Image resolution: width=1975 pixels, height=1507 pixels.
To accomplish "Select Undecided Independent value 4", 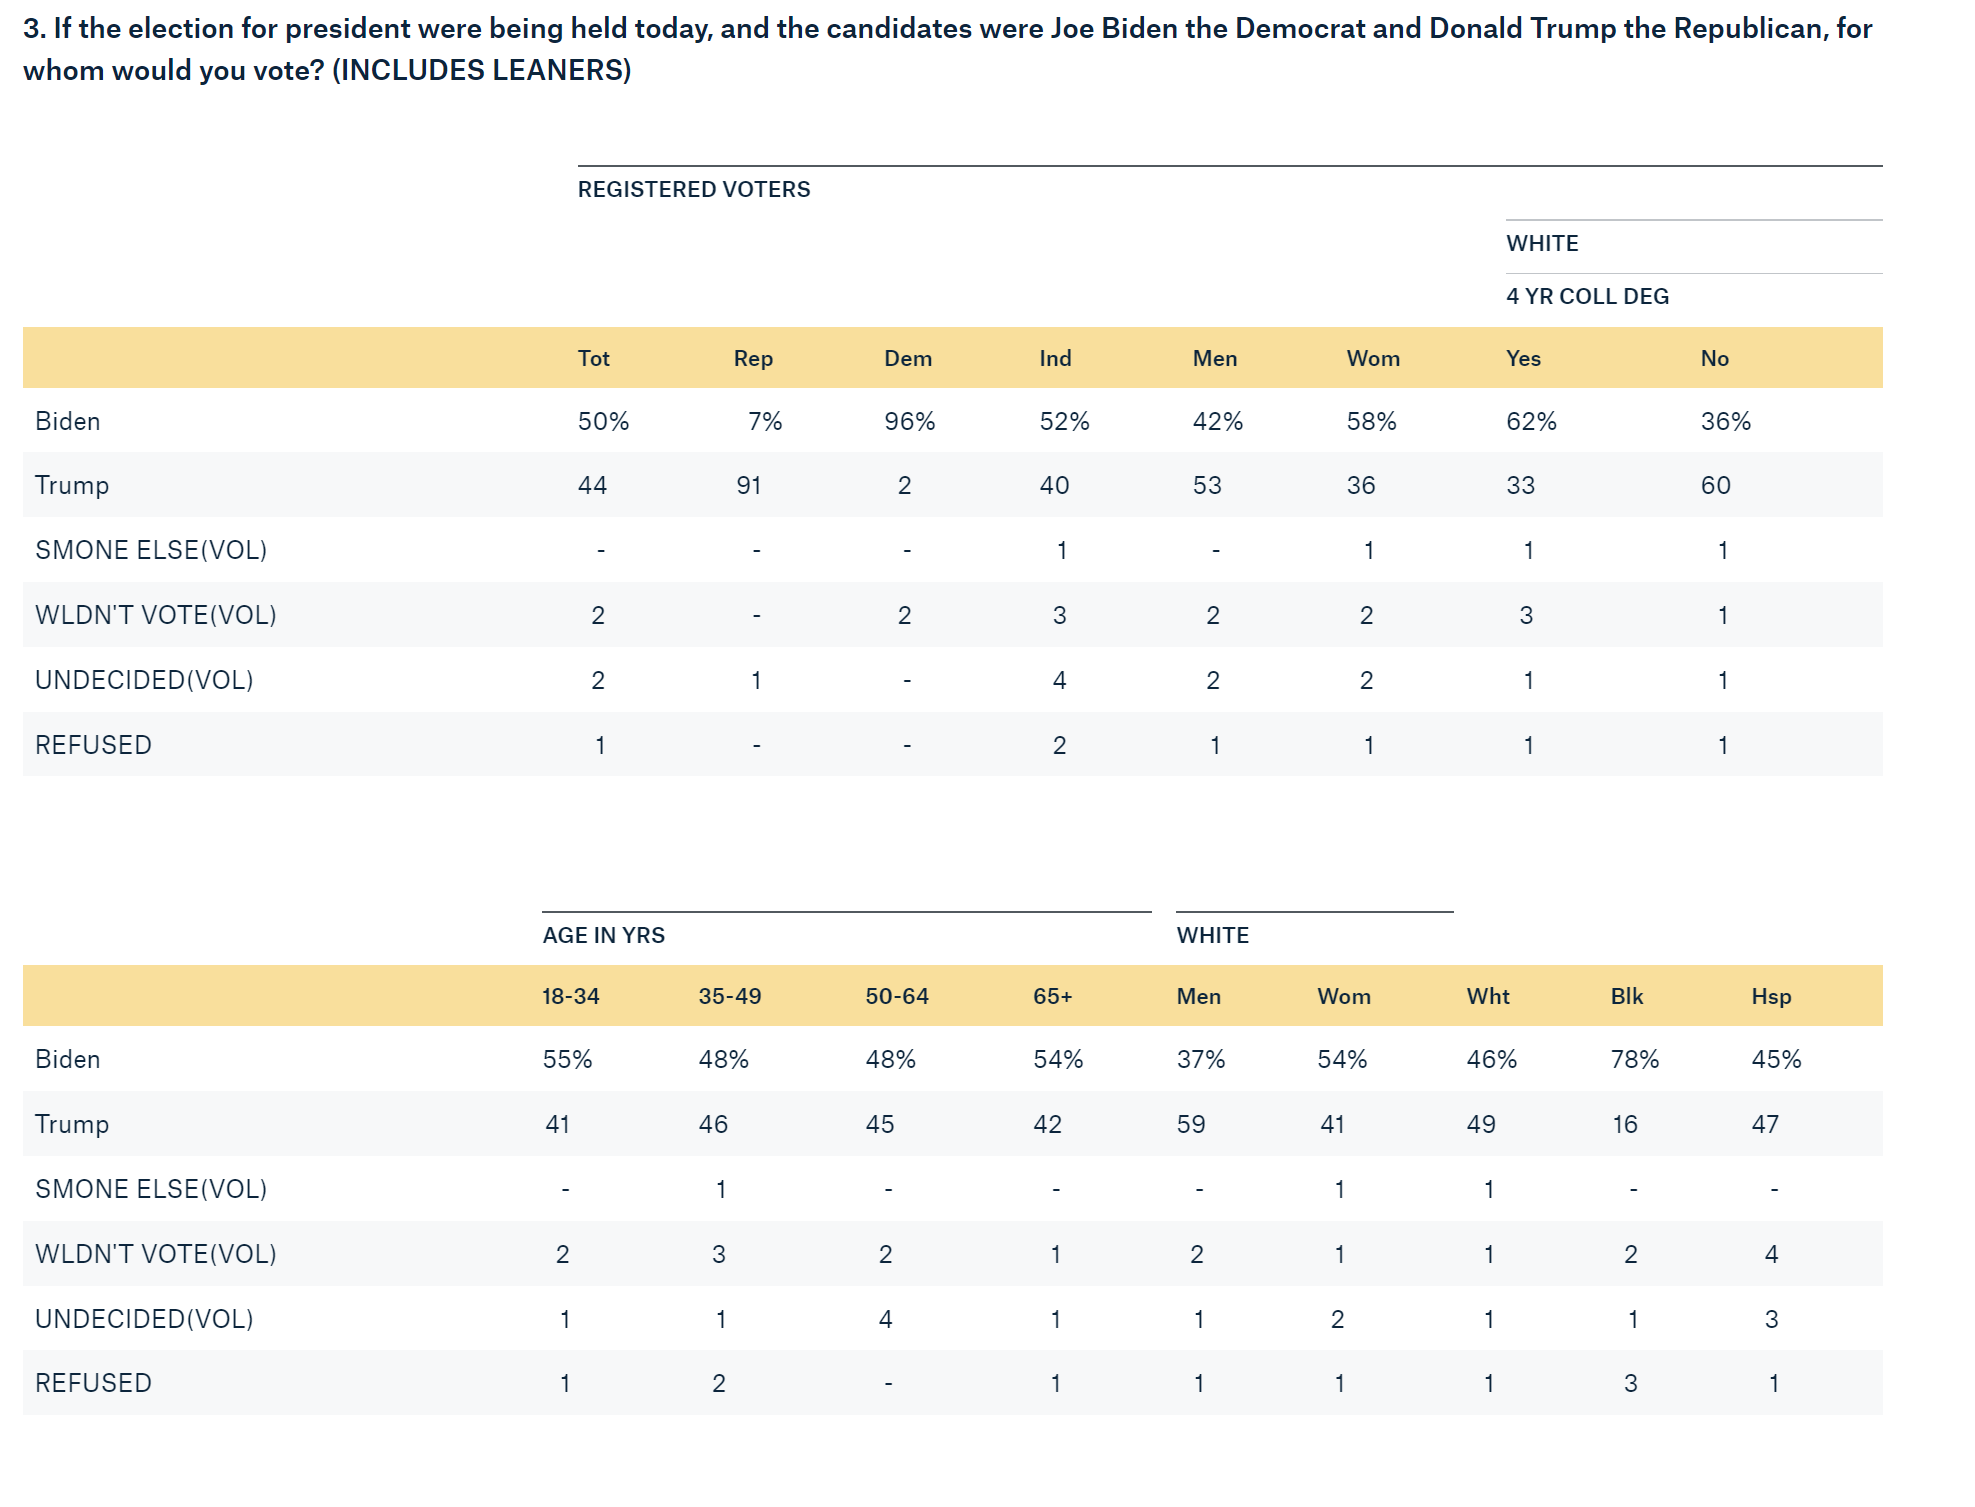I will [1059, 680].
